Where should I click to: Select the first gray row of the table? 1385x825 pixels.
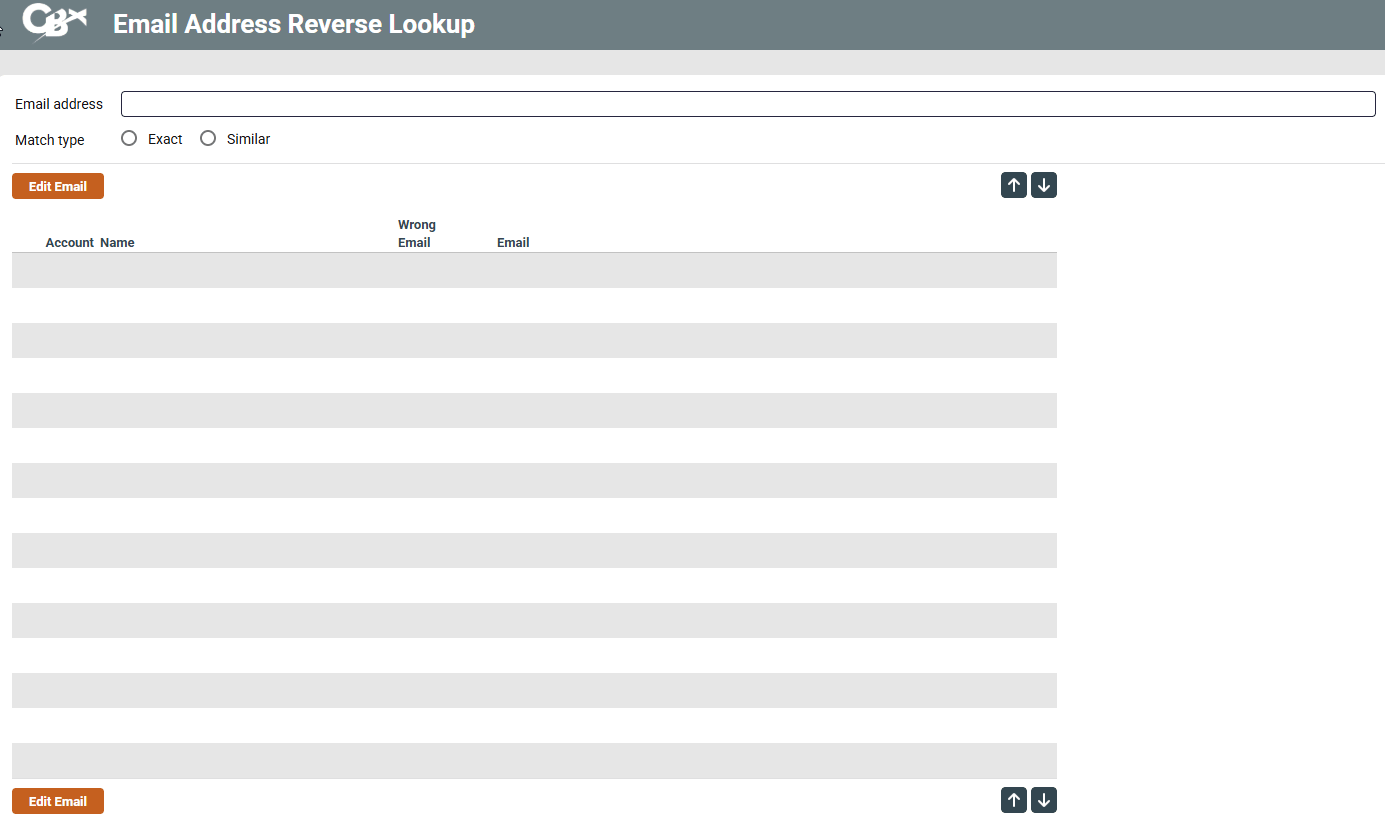(x=534, y=270)
